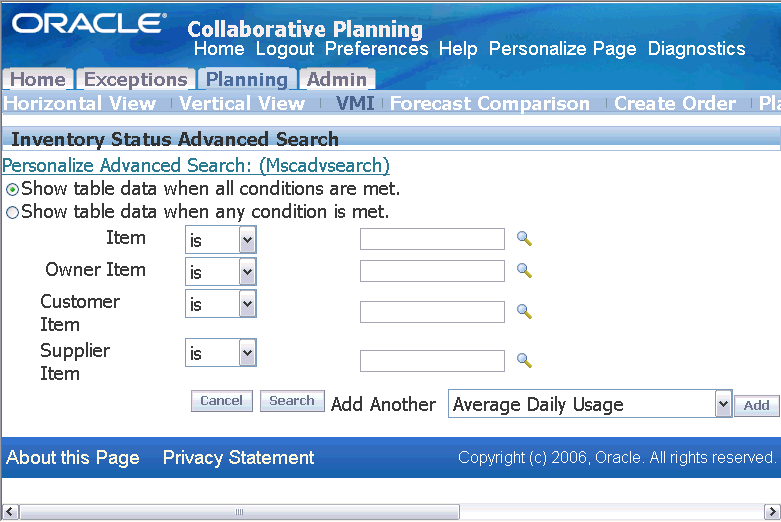Click the Search button
This screenshot has height=522, width=781.
pyautogui.click(x=292, y=401)
